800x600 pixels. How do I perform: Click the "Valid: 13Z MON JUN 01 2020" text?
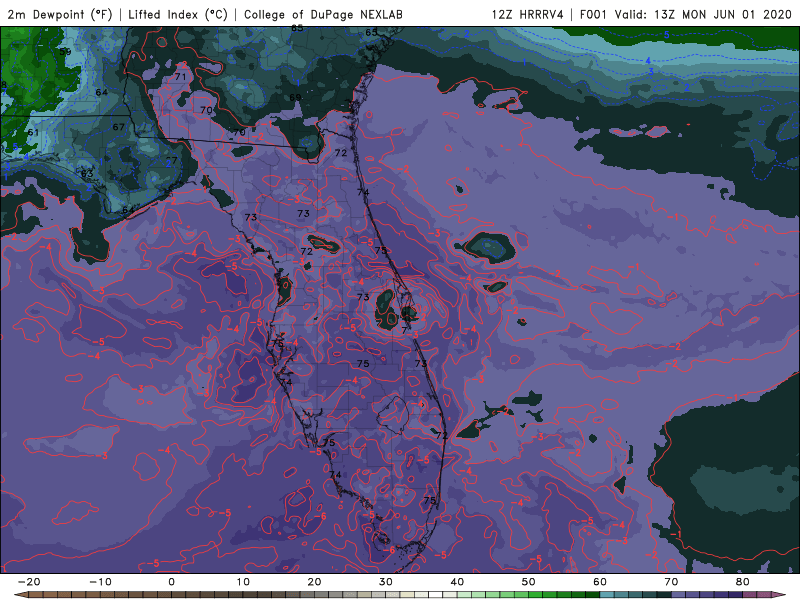(x=703, y=14)
